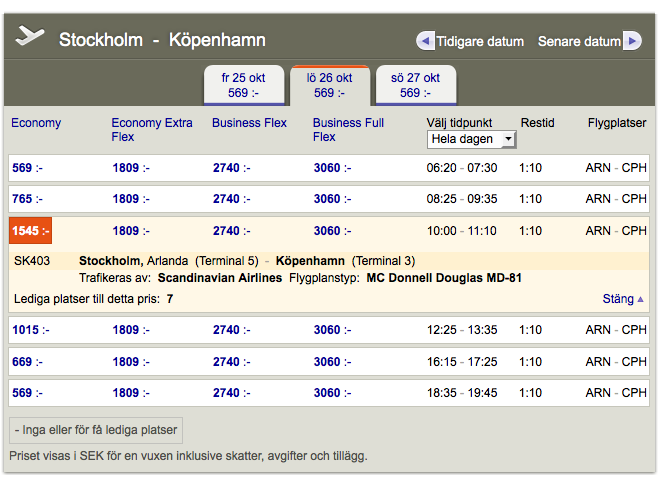
Task: Click the Inga eller för få lediga platser legend
Action: tap(96, 431)
